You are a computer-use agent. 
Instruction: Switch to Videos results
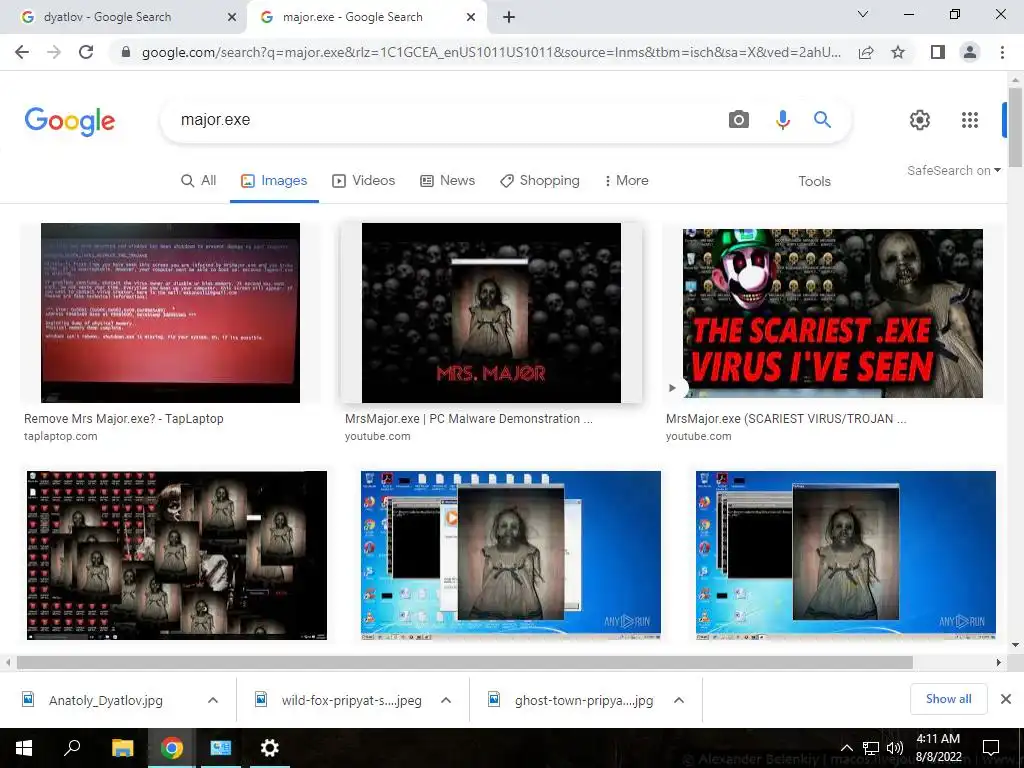tap(363, 181)
